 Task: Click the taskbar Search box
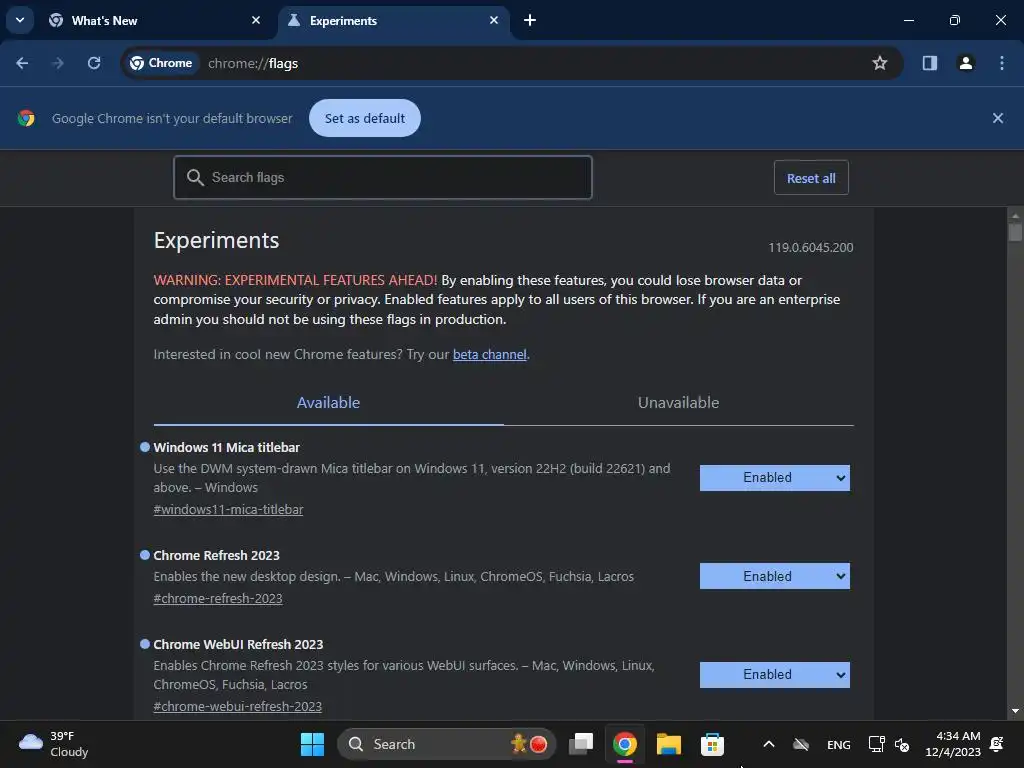point(447,744)
